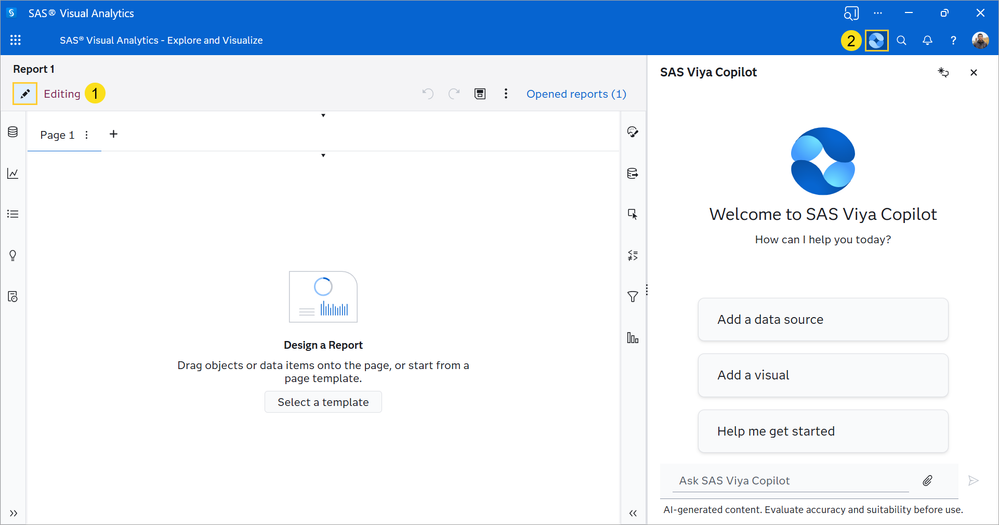Viewport: 999px width, 525px height.
Task: Open the Page 1 options menu
Action: click(87, 134)
